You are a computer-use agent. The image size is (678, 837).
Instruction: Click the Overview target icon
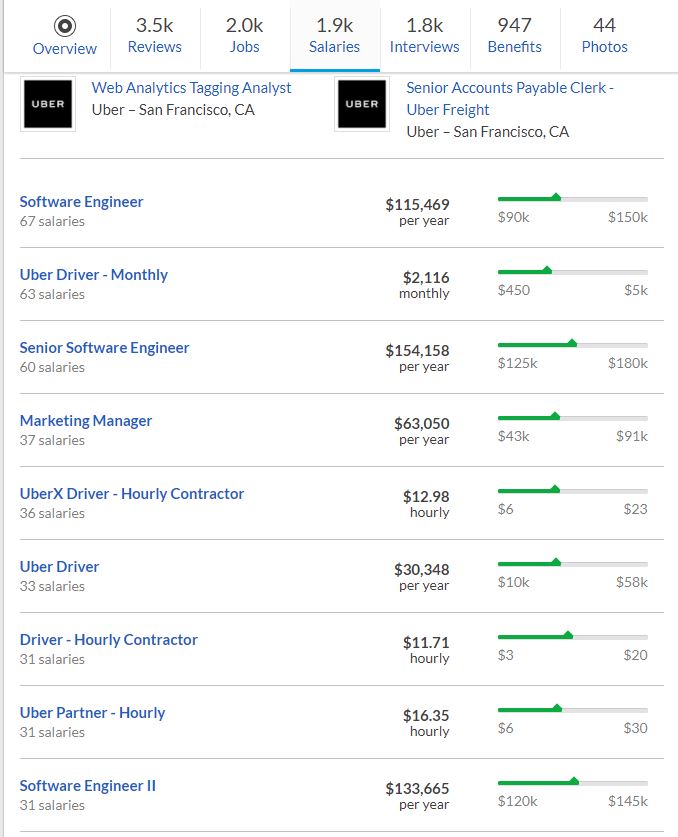coord(65,26)
